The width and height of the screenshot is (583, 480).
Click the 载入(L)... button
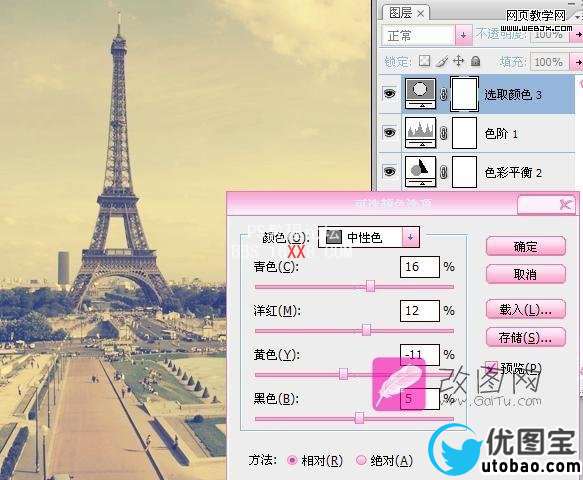[525, 309]
